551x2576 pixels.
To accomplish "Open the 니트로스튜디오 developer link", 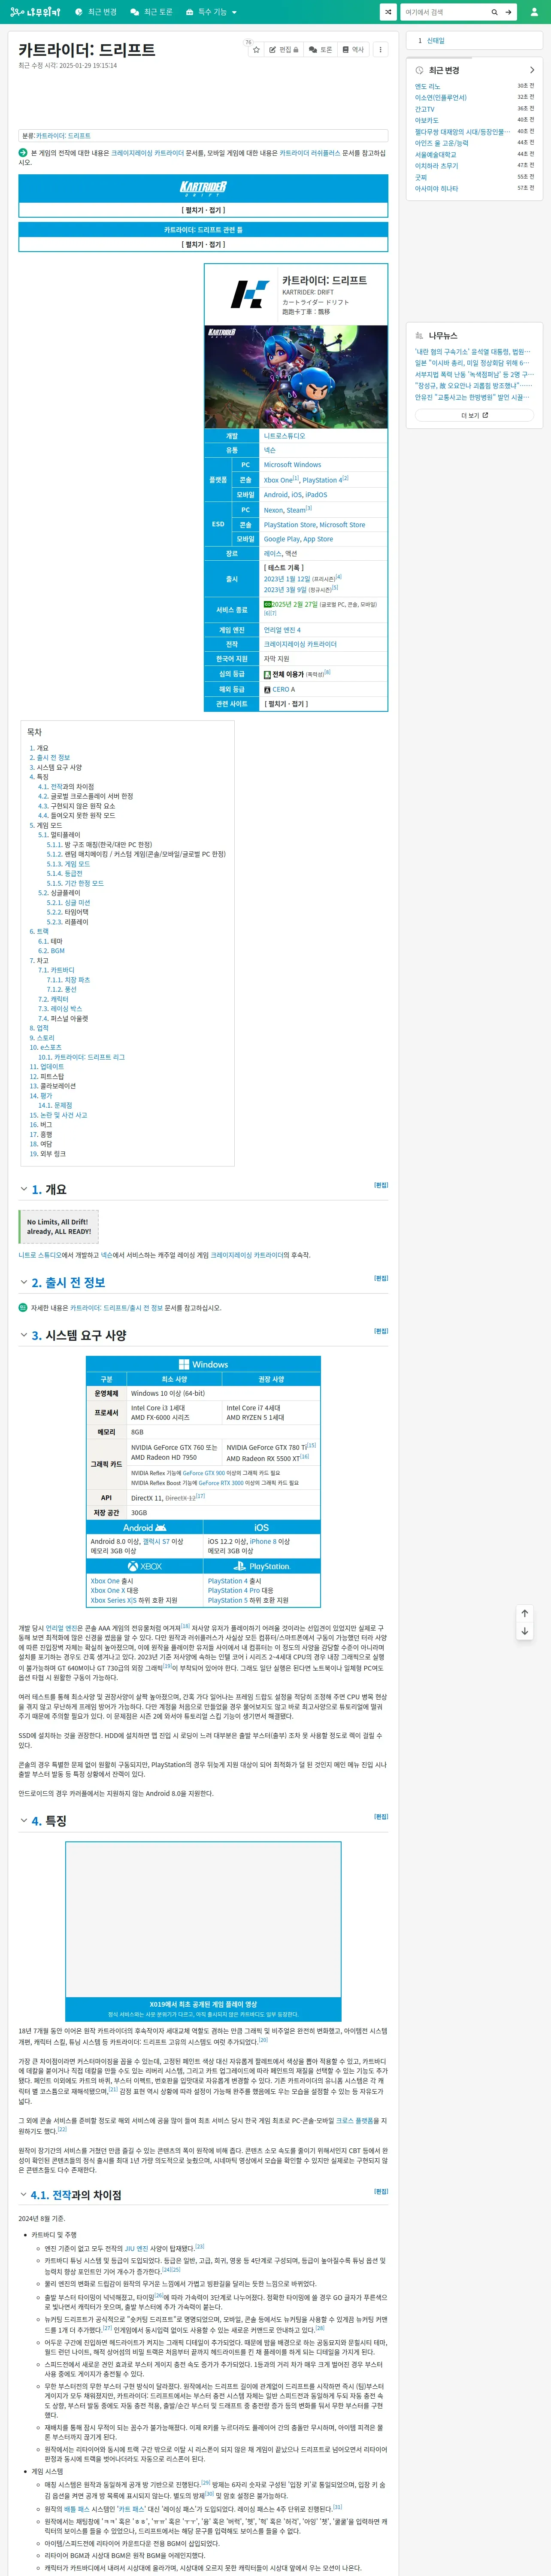I will pos(284,436).
